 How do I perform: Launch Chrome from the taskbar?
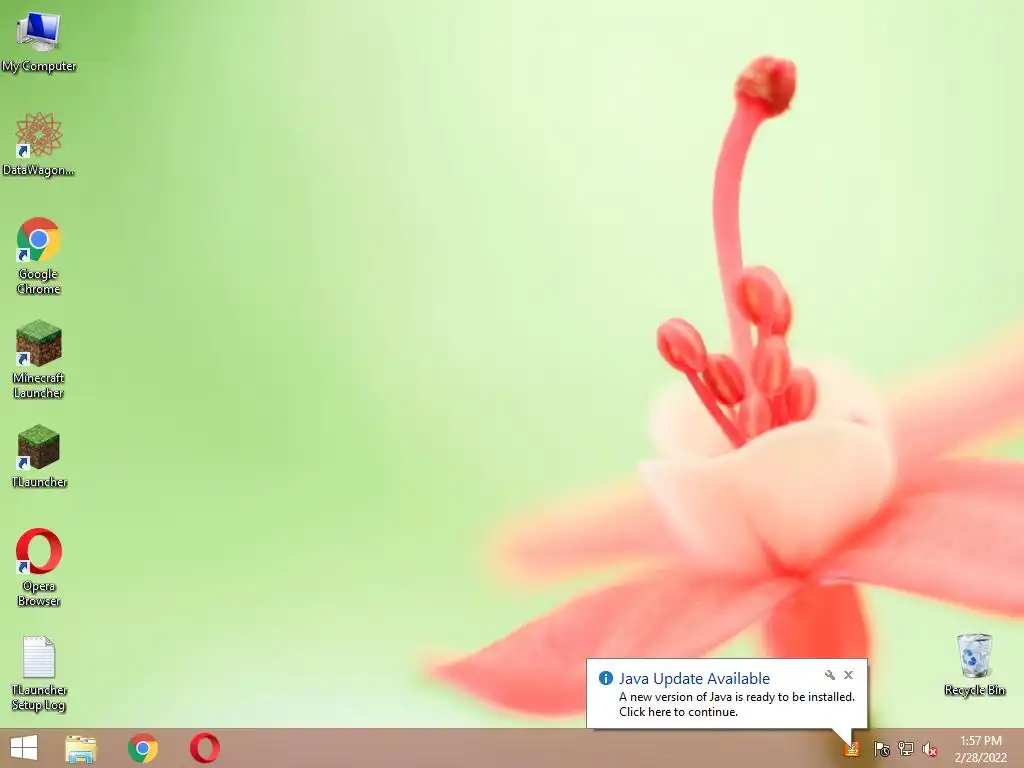143,748
